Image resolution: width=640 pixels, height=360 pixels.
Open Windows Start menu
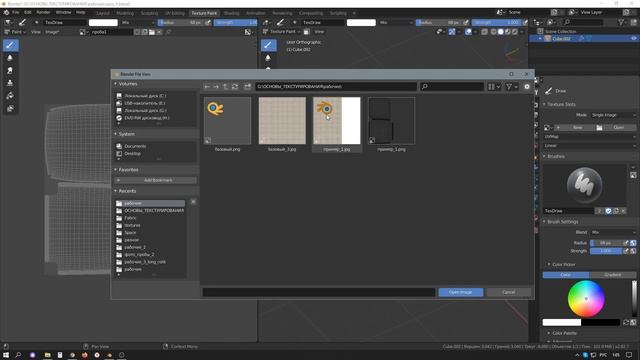tap(6, 355)
